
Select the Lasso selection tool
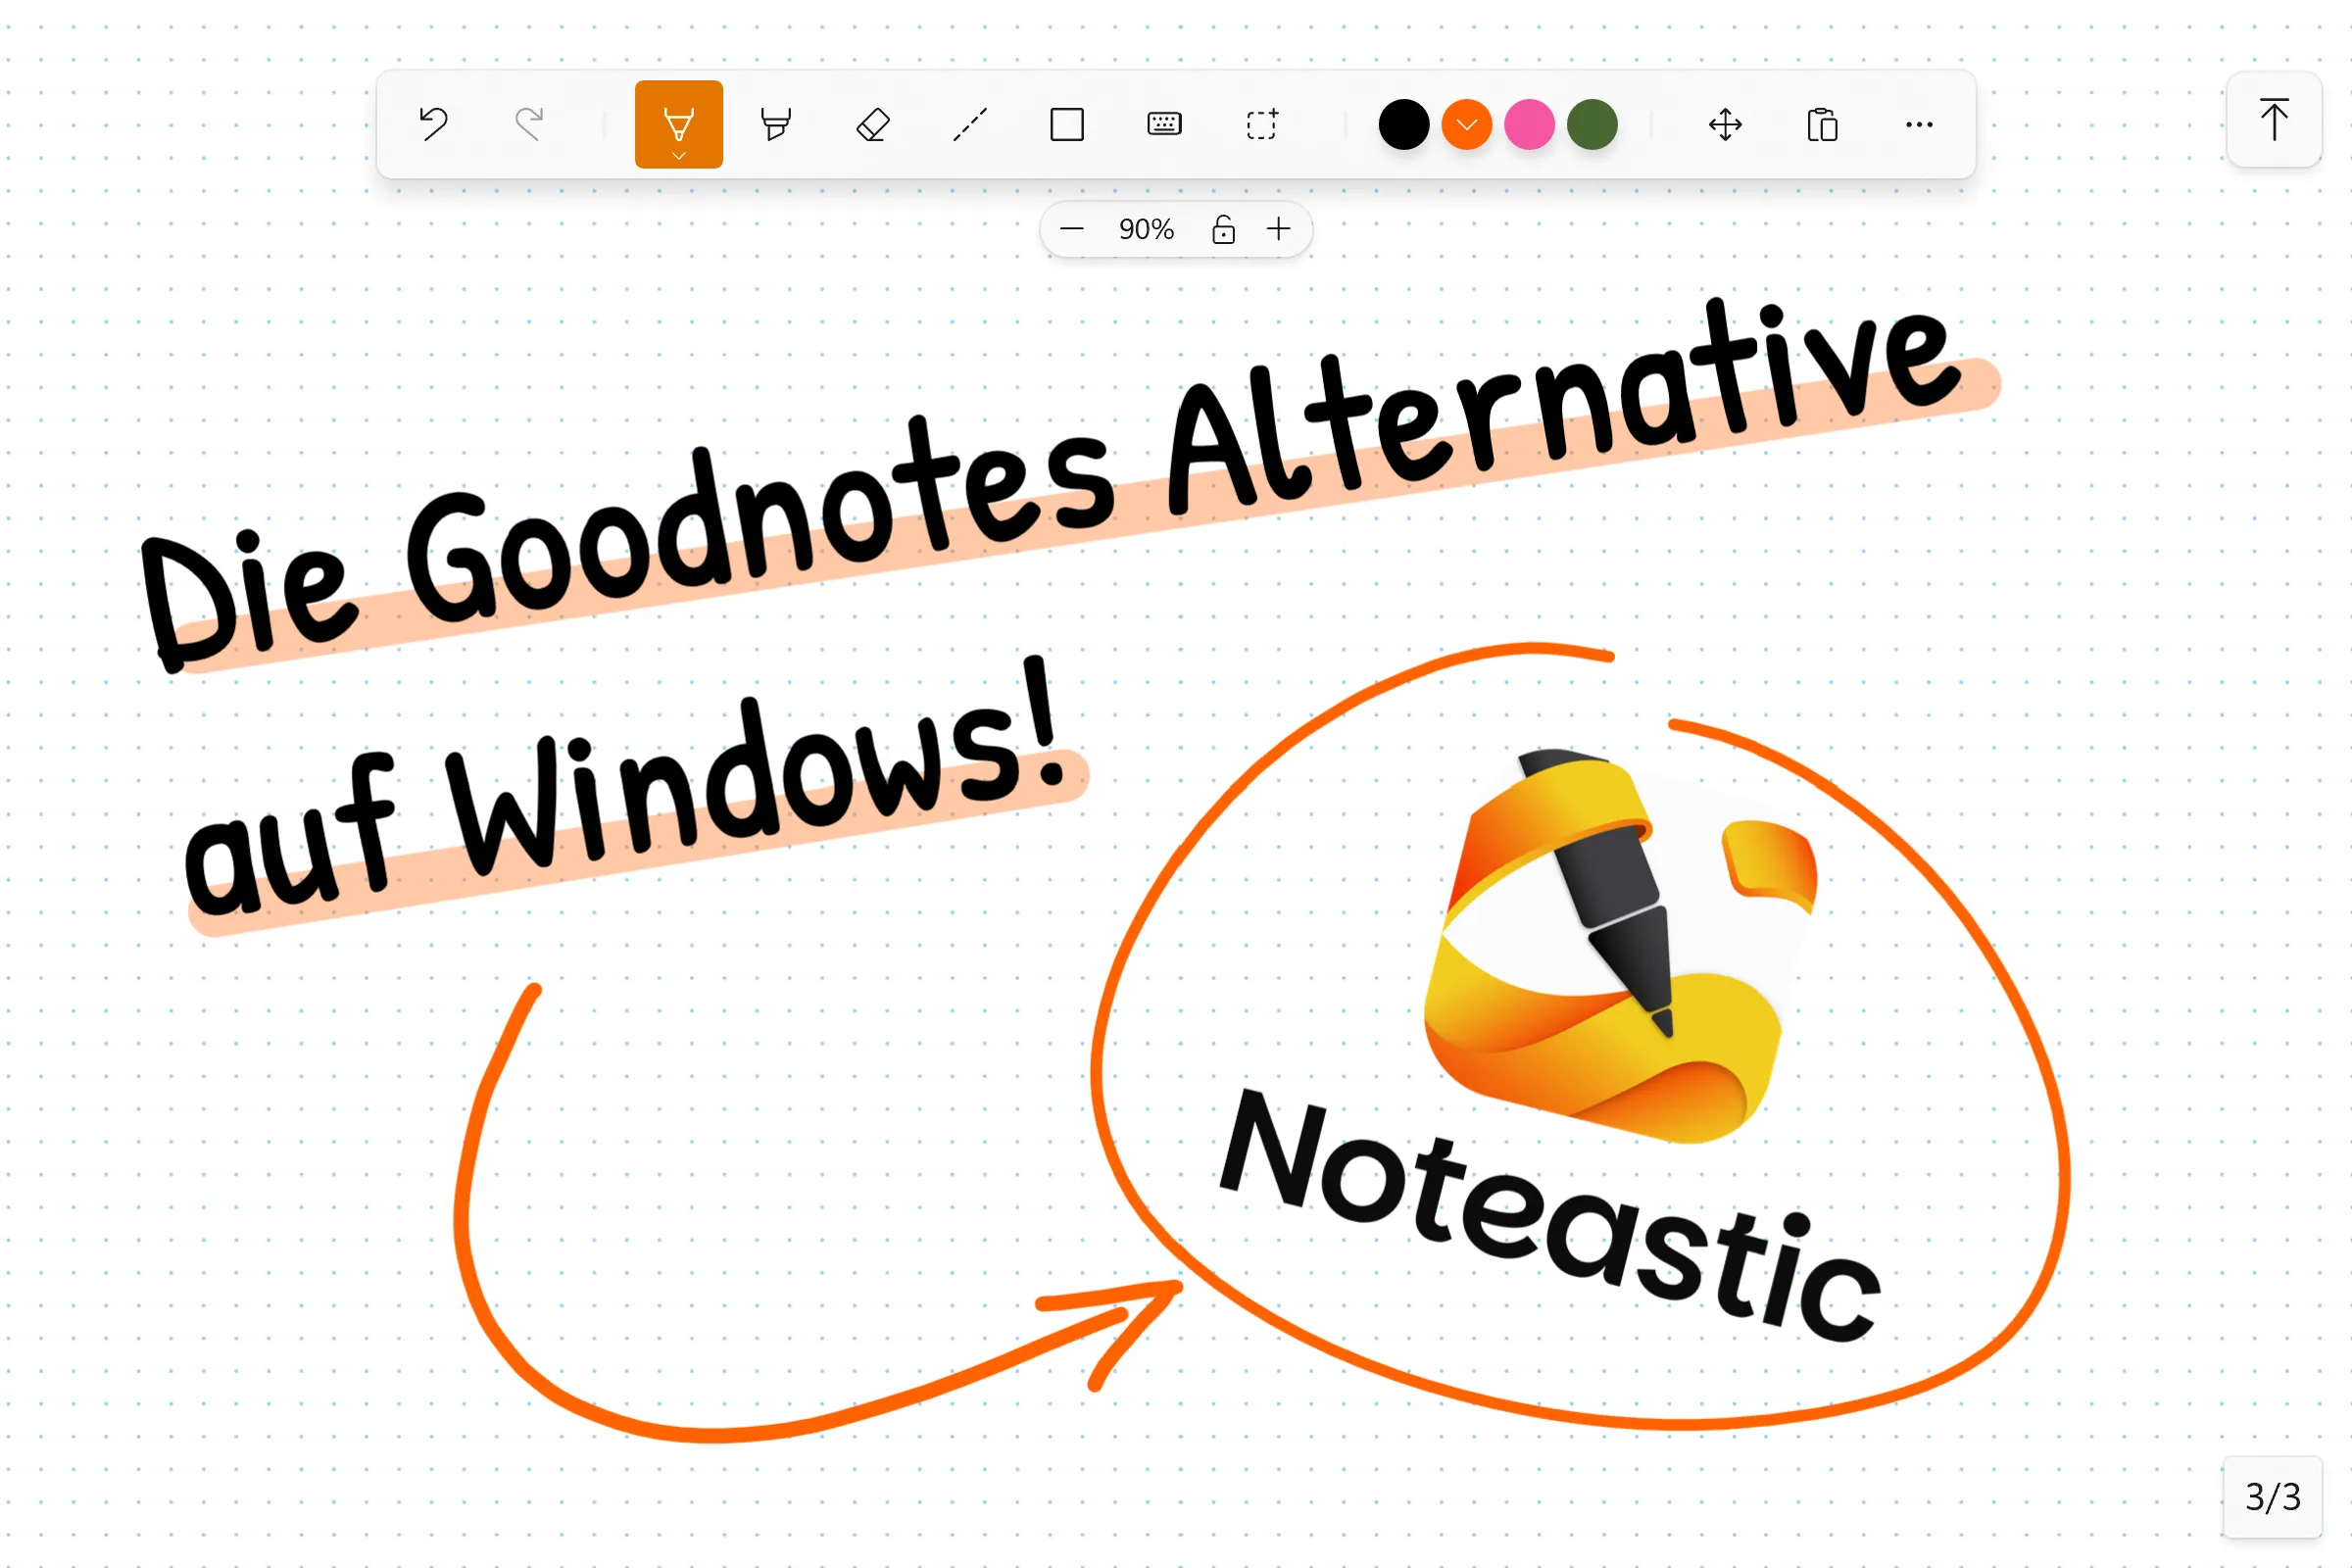[1262, 124]
